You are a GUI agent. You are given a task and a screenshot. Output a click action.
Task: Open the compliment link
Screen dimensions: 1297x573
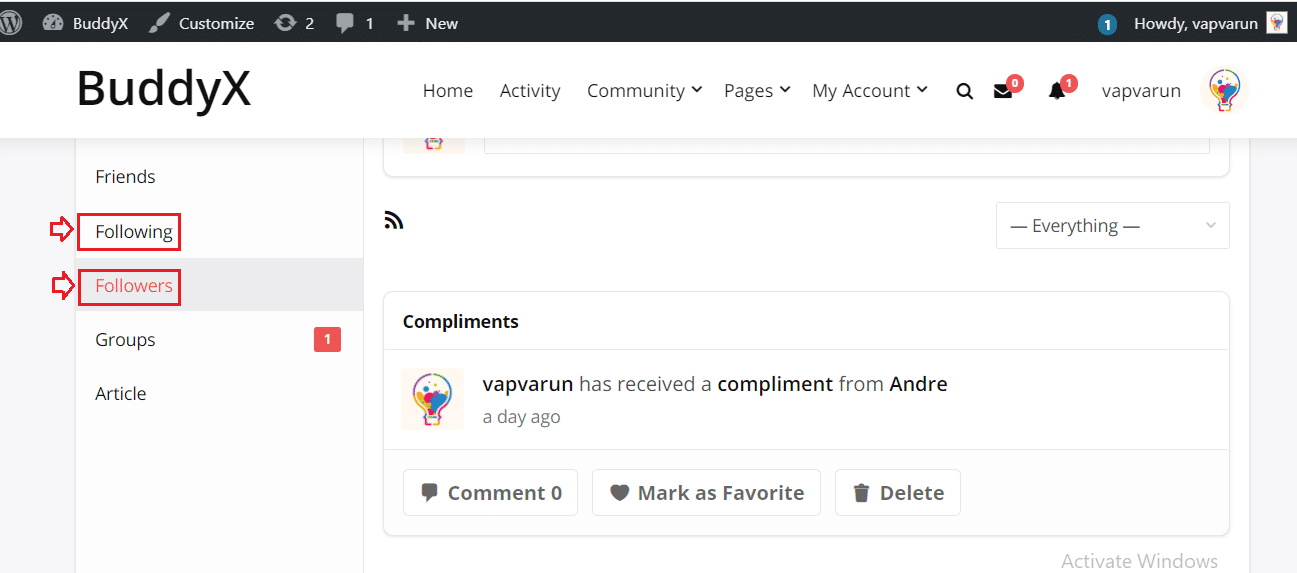[x=775, y=384]
